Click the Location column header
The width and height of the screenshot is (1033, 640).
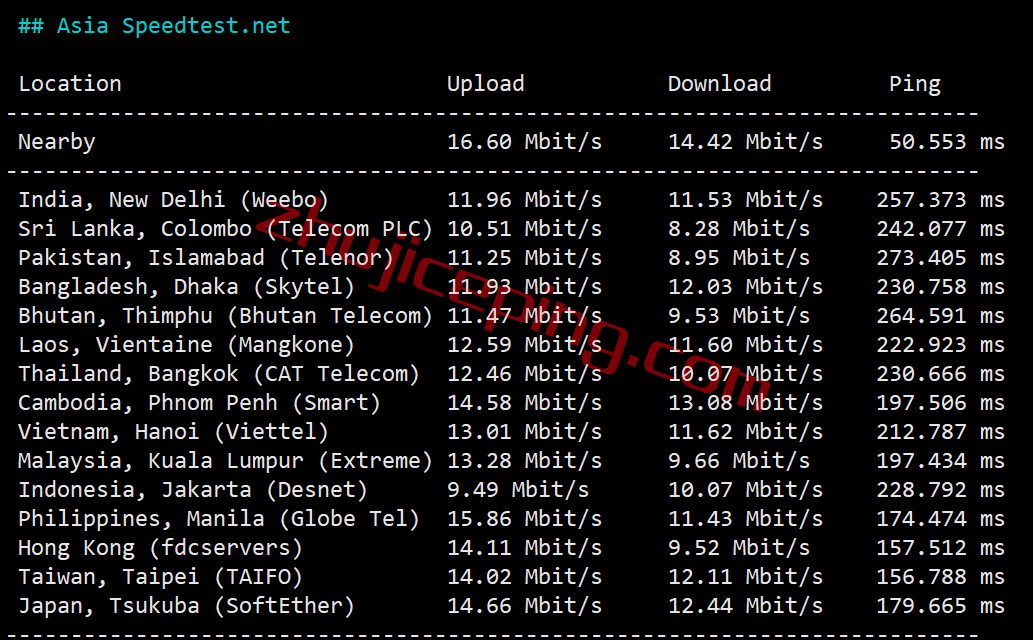point(70,84)
